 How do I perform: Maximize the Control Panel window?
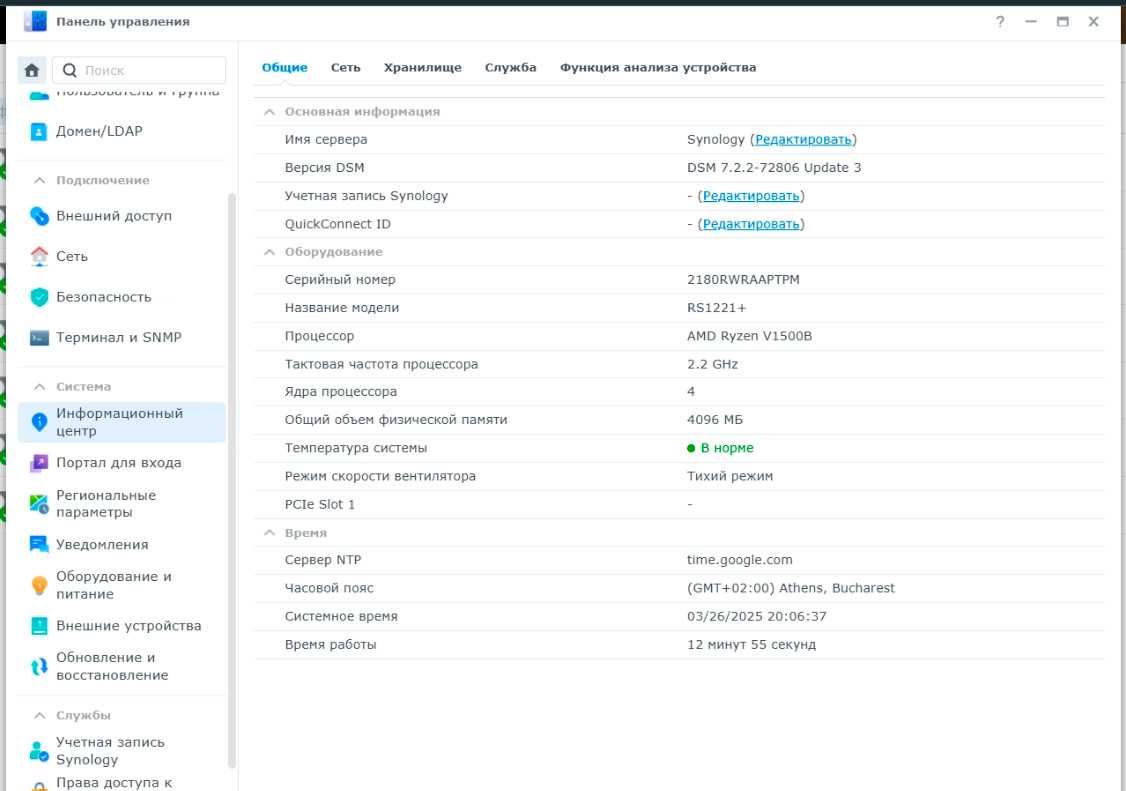pyautogui.click(x=1062, y=22)
